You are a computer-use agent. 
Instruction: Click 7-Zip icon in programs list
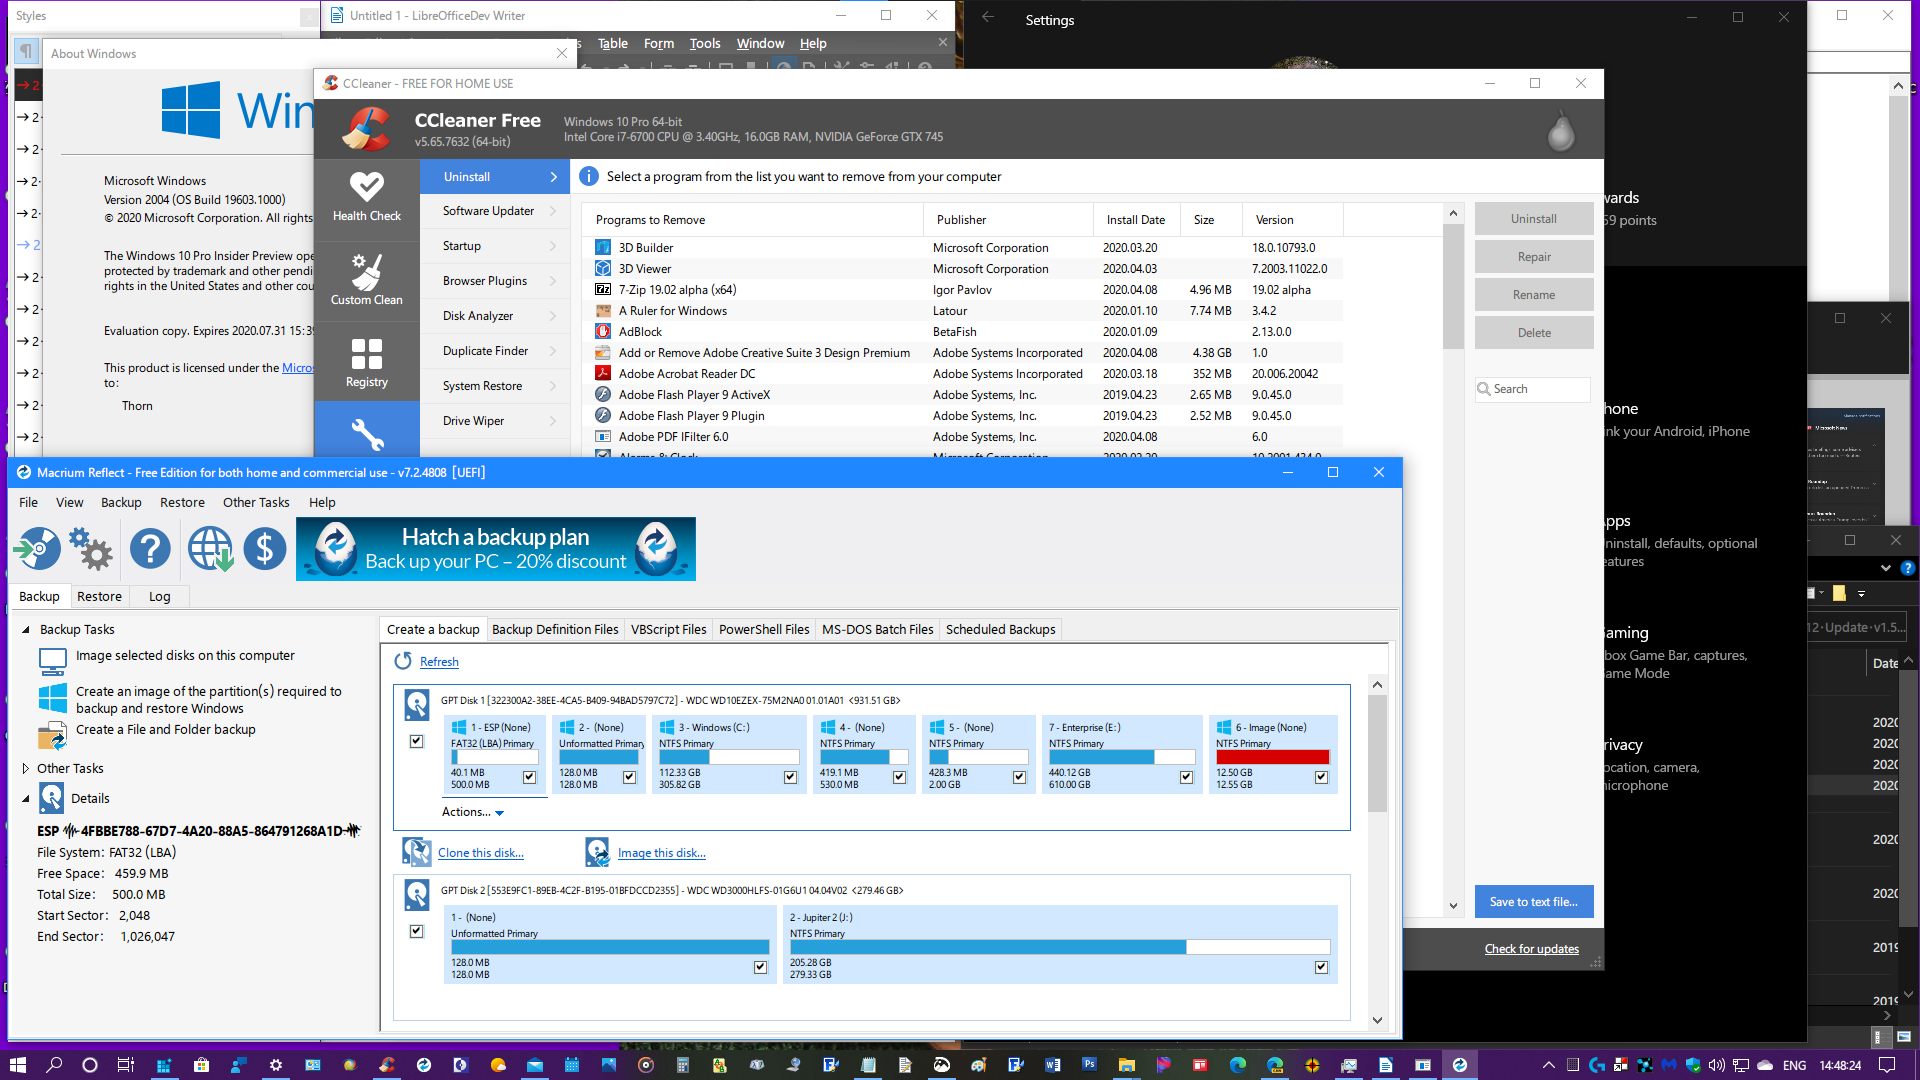603,289
